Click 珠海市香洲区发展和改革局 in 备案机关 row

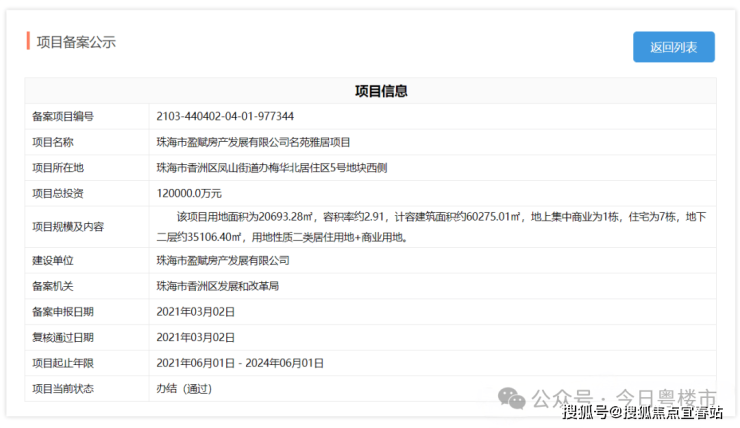217,286
